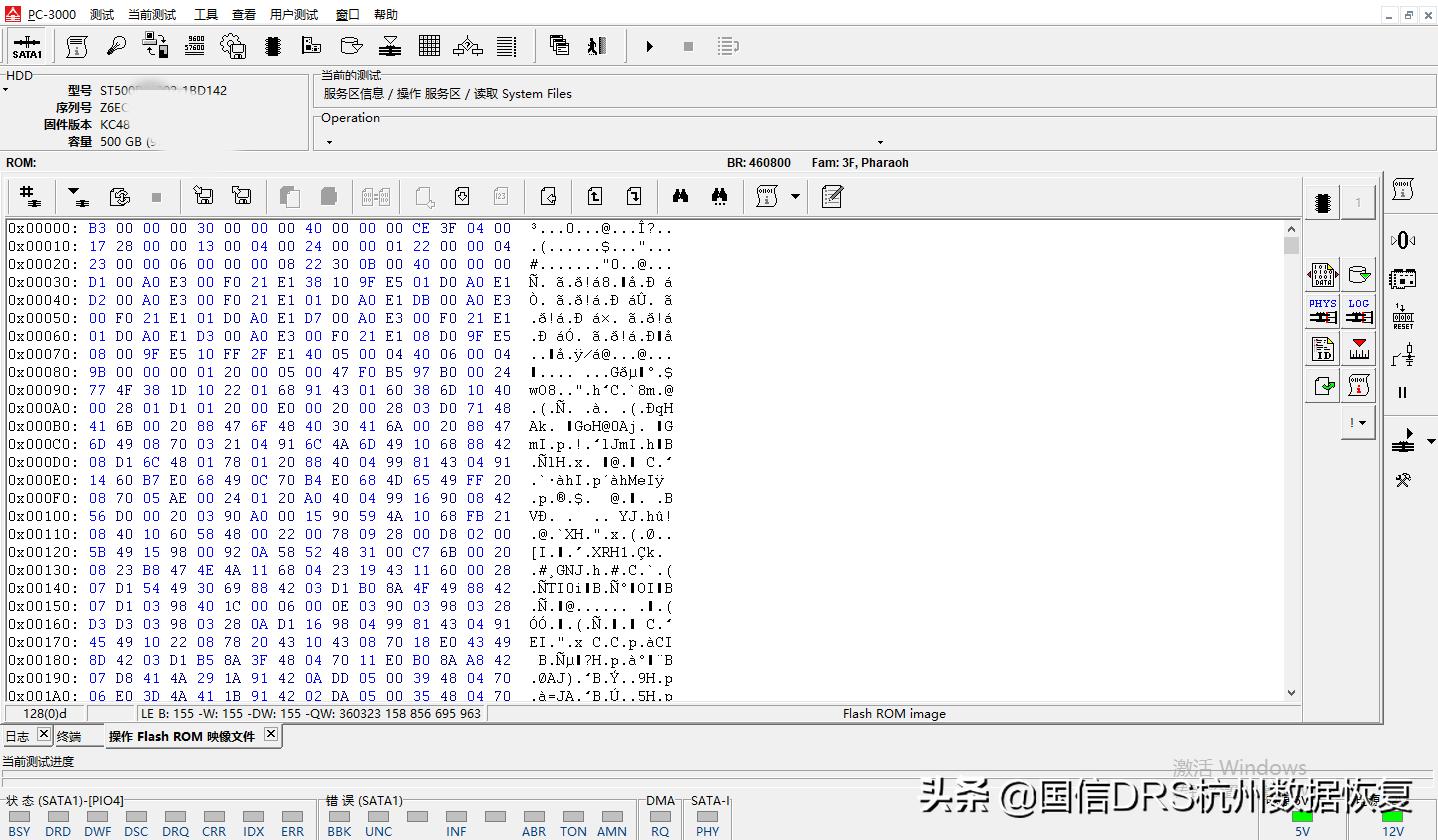Open the edit pencil icon in ROM toolbar
1438x840 pixels.
click(832, 196)
